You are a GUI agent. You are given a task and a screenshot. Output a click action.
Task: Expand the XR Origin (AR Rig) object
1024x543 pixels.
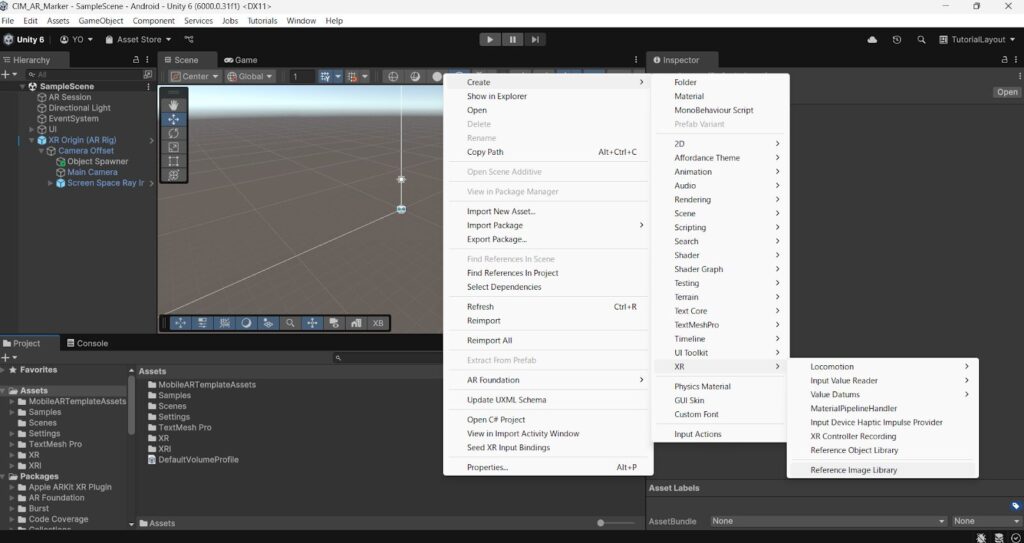point(31,140)
